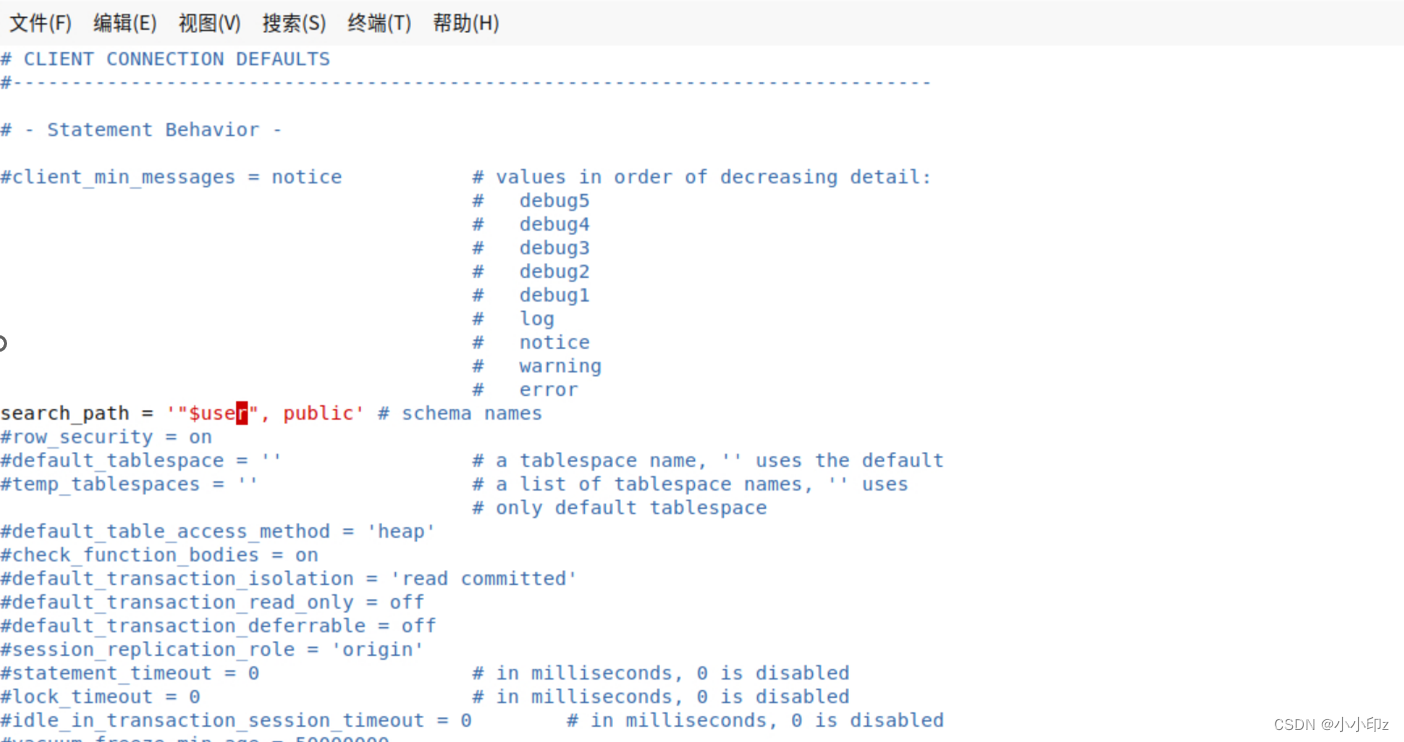Image resolution: width=1404 pixels, height=742 pixels.
Task: Click the default_tablespace setting line
Action: point(140,460)
